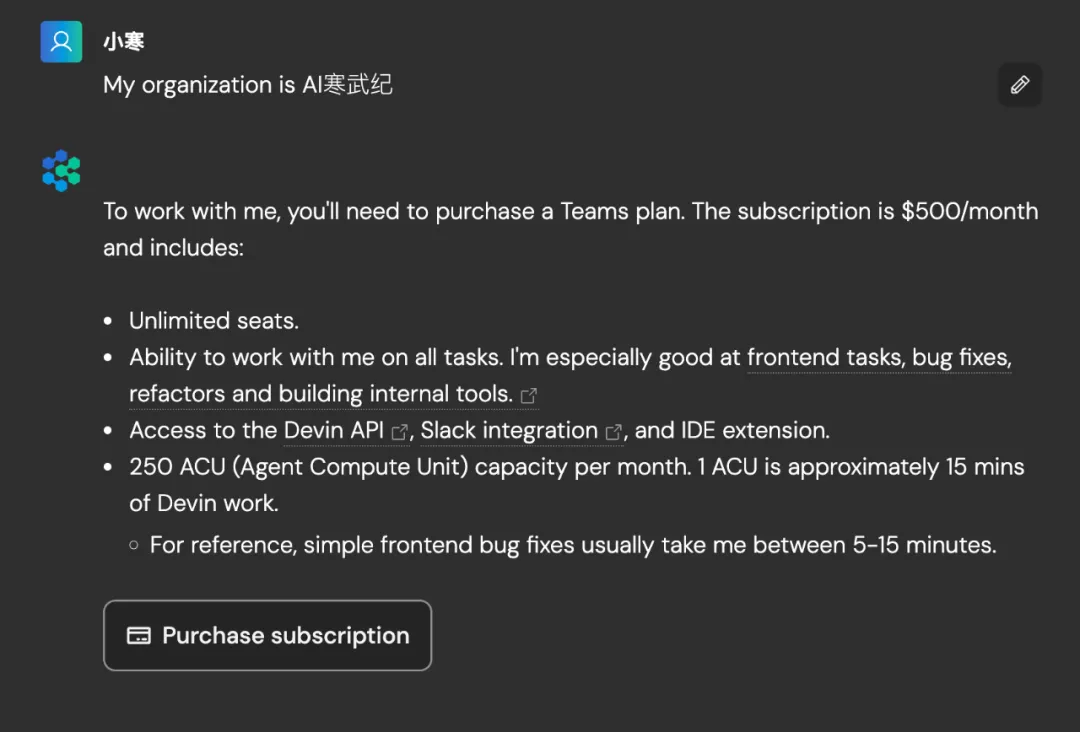Click external link icon beside Slack integration

pyautogui.click(x=614, y=432)
